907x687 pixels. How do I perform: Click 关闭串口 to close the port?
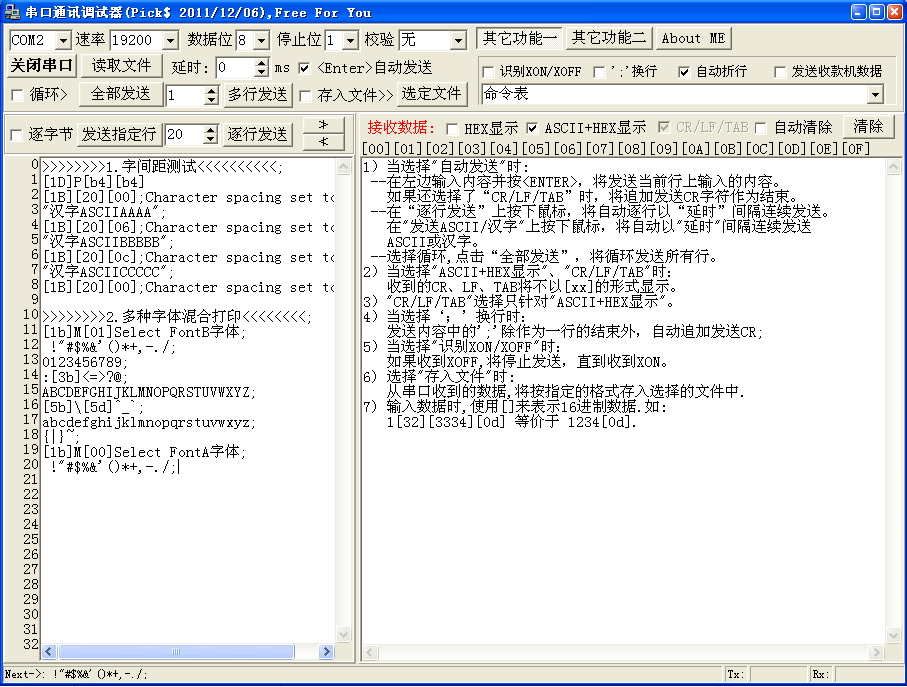(42, 66)
